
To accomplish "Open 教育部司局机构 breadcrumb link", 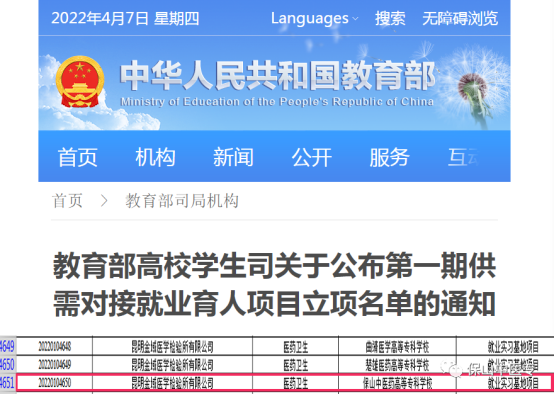I will click(x=182, y=201).
